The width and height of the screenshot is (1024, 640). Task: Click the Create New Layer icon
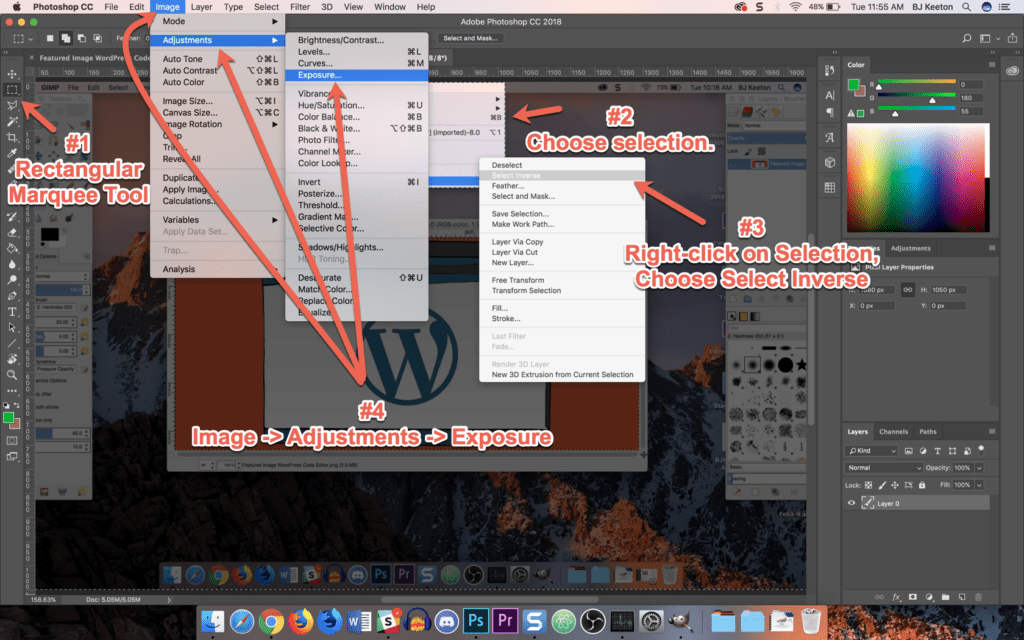pos(962,597)
